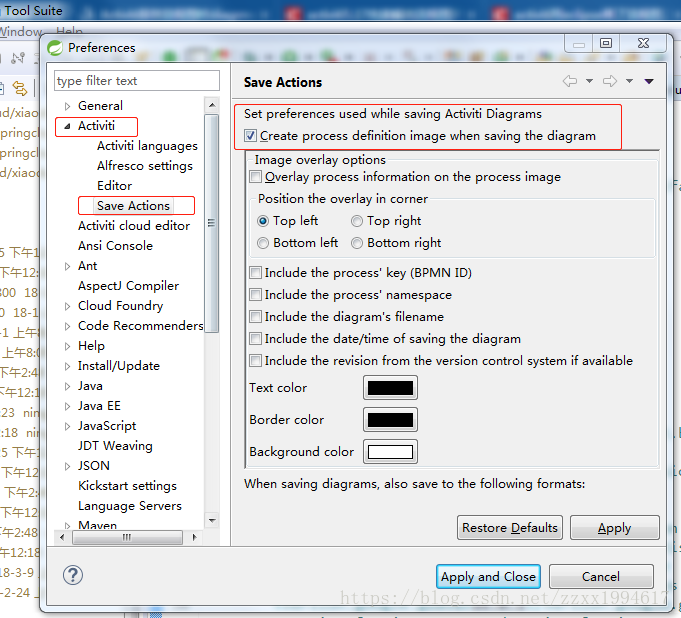The image size is (681, 618).
Task: Enable Overlay process information on the process image
Action: 255,177
